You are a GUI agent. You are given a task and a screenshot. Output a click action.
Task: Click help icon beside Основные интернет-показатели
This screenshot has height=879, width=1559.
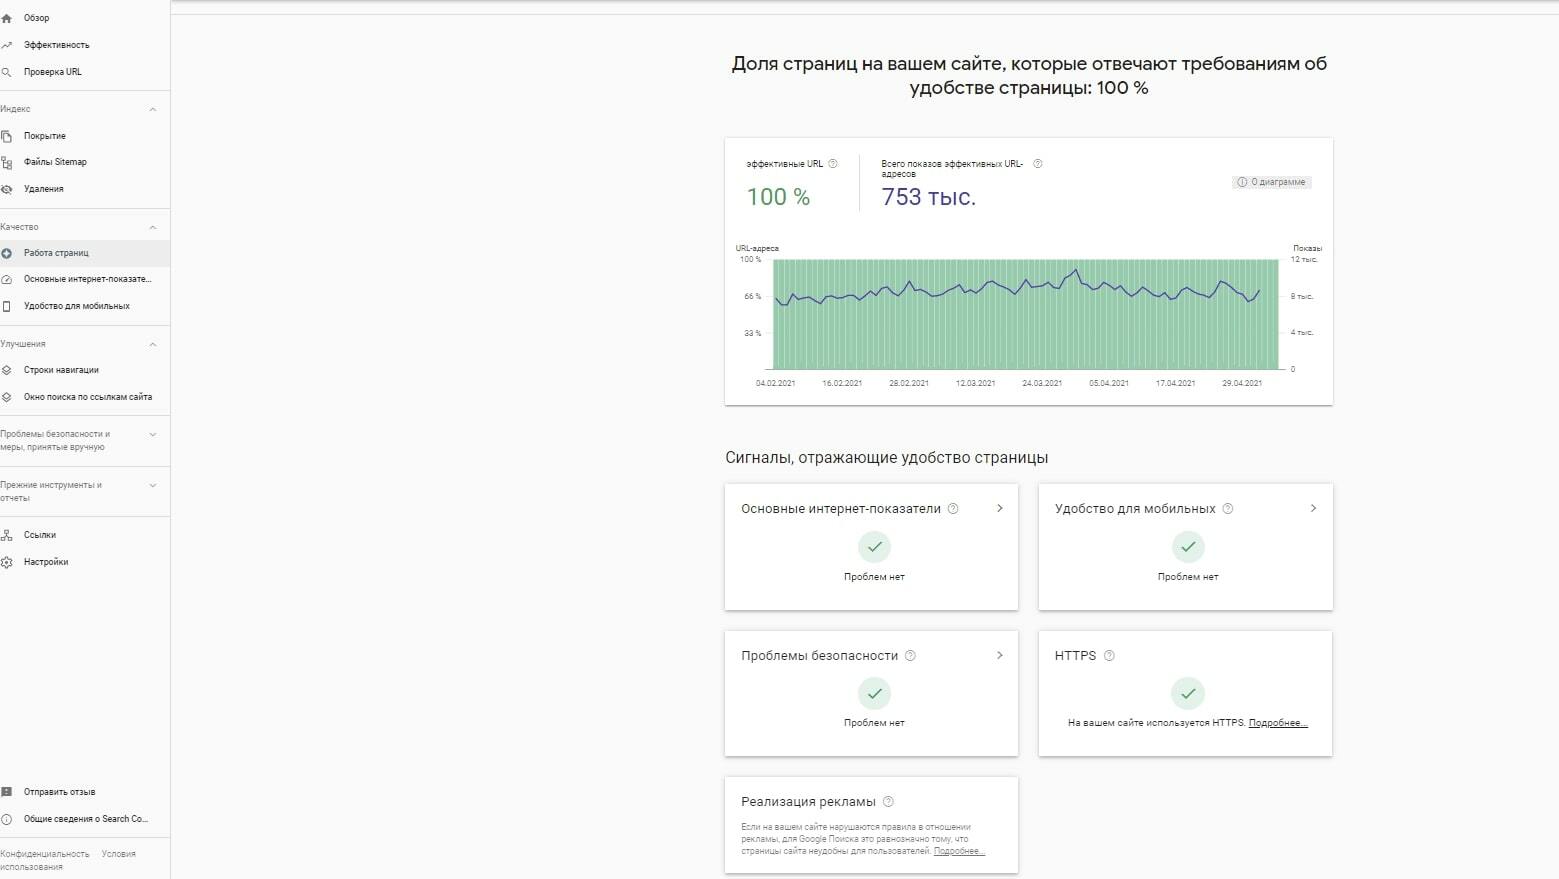click(x=953, y=509)
